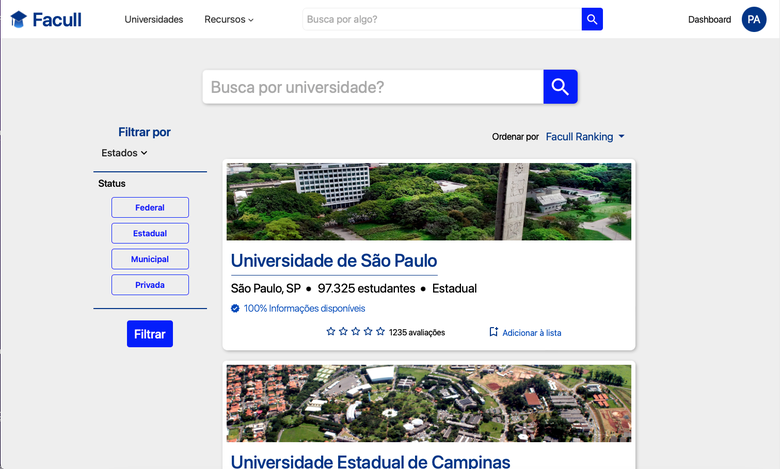The image size is (780, 469).
Task: Expand the Recursos menu
Action: 229,19
